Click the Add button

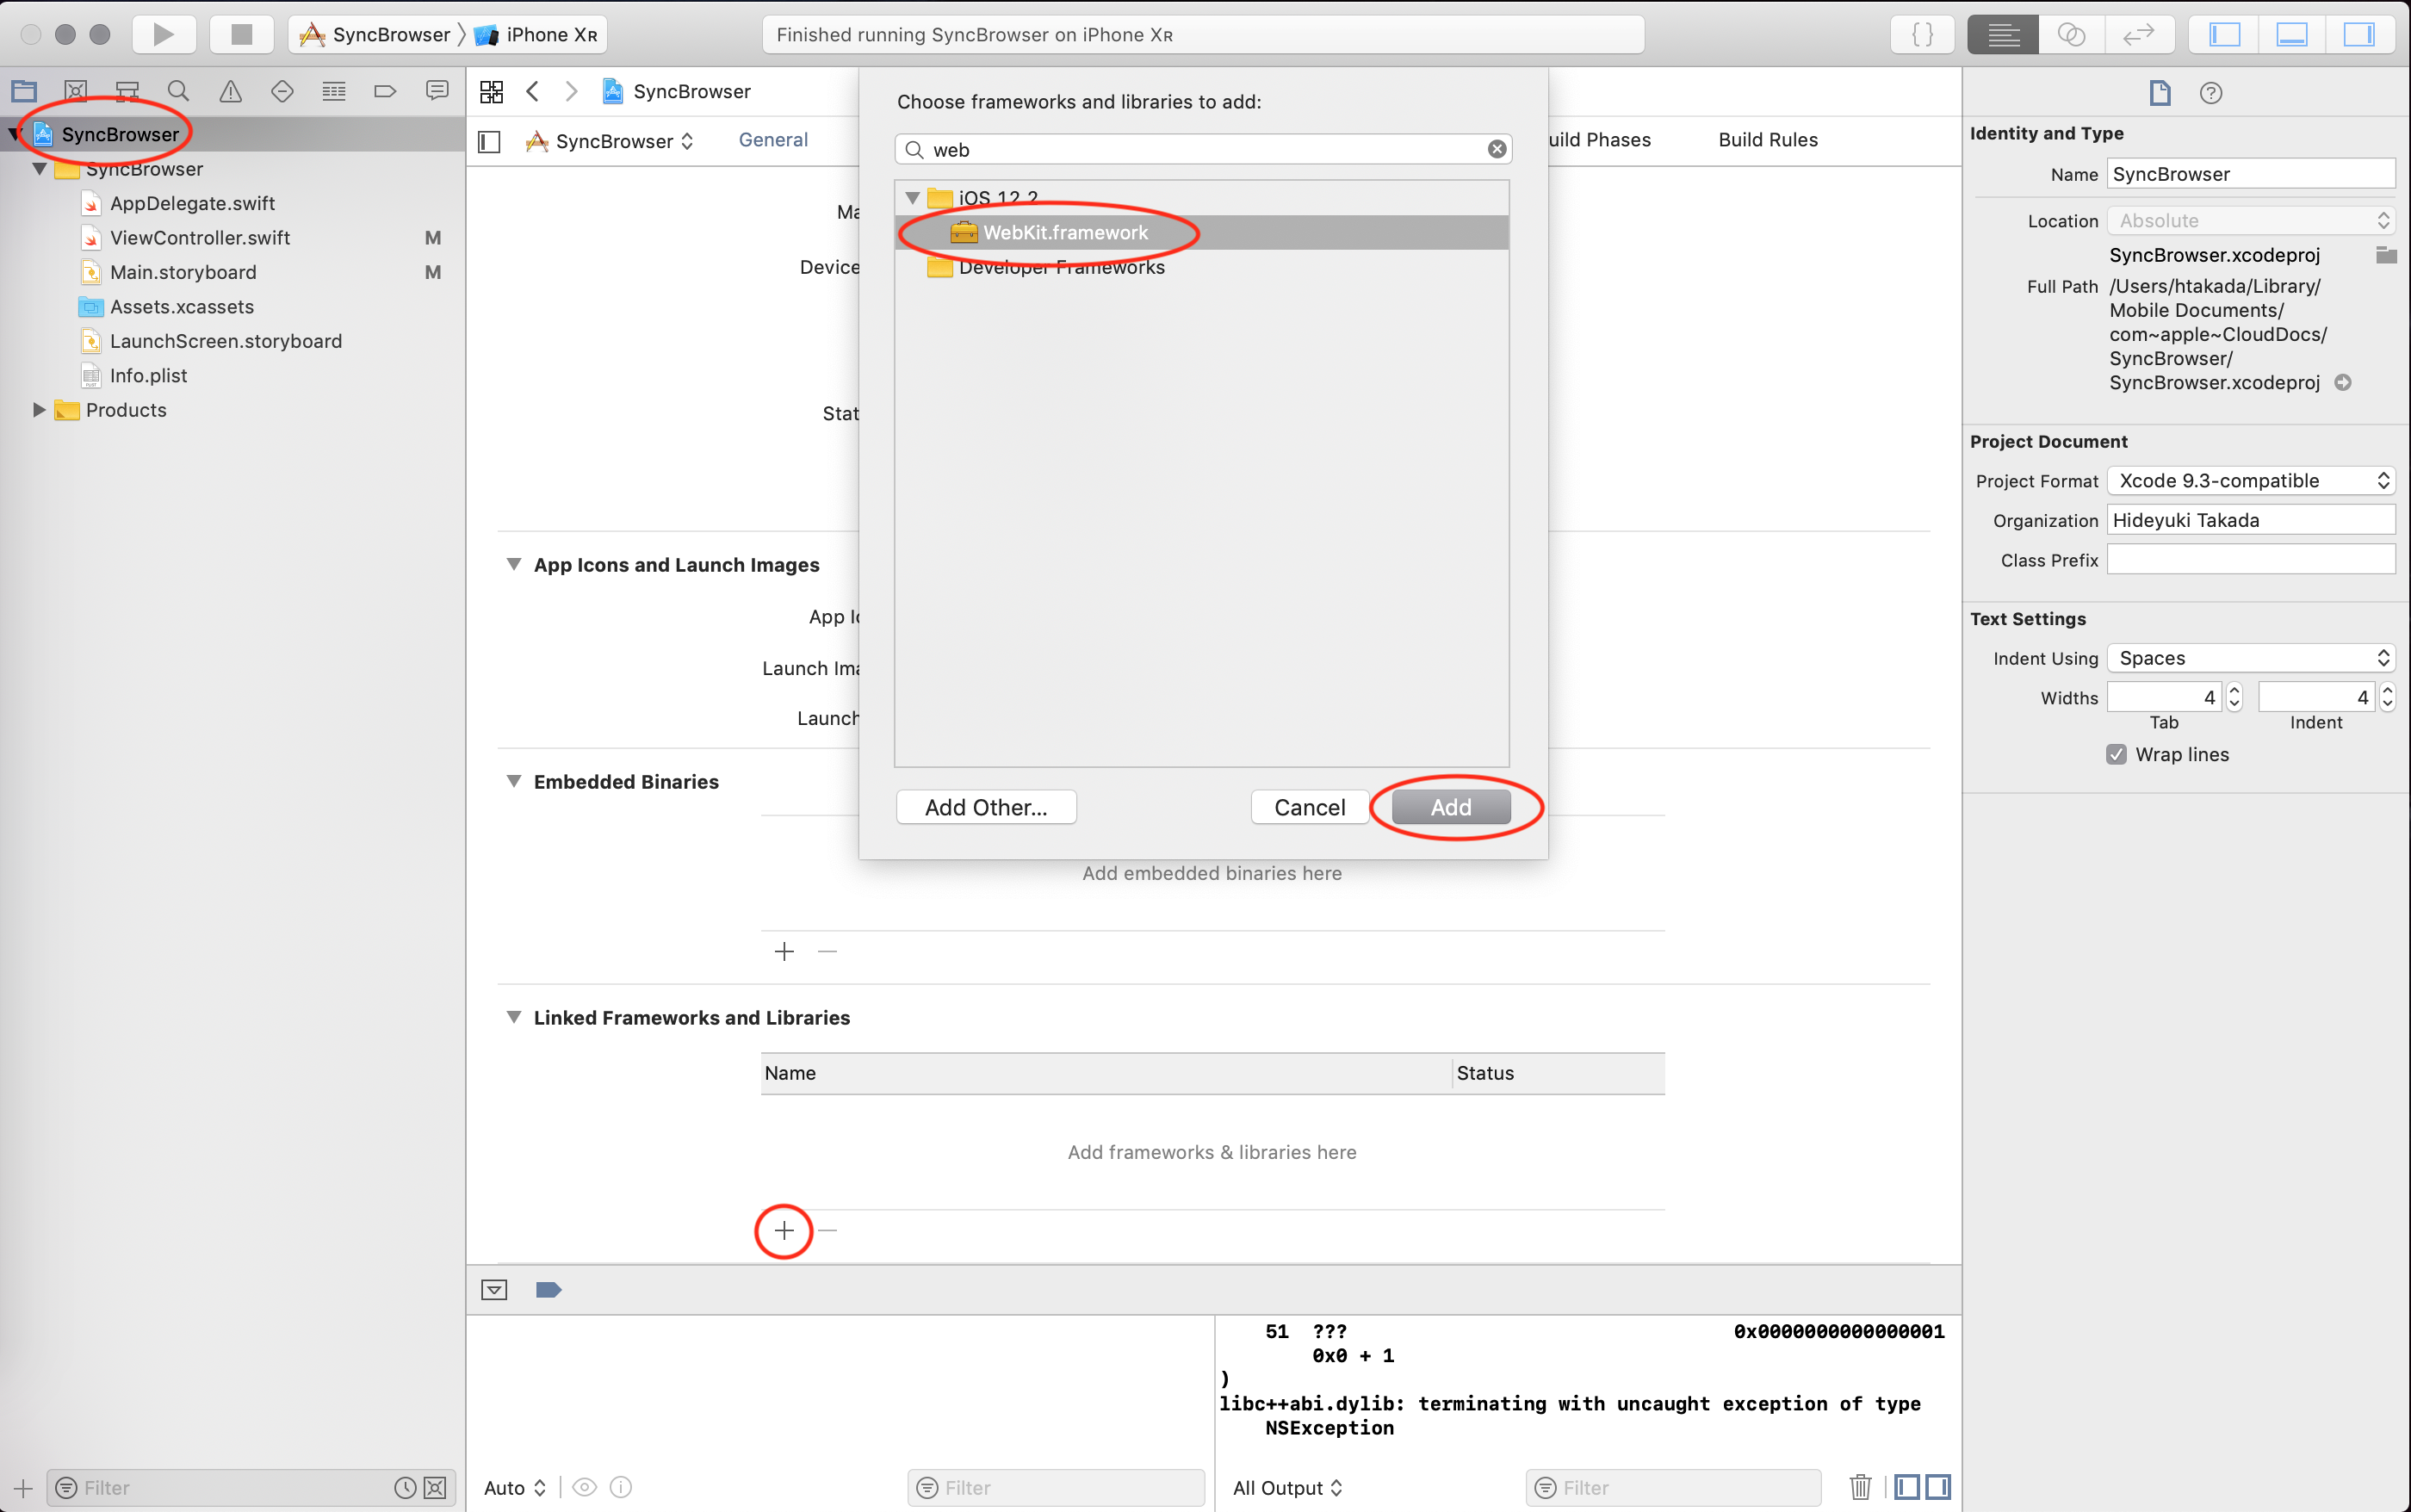1451,807
